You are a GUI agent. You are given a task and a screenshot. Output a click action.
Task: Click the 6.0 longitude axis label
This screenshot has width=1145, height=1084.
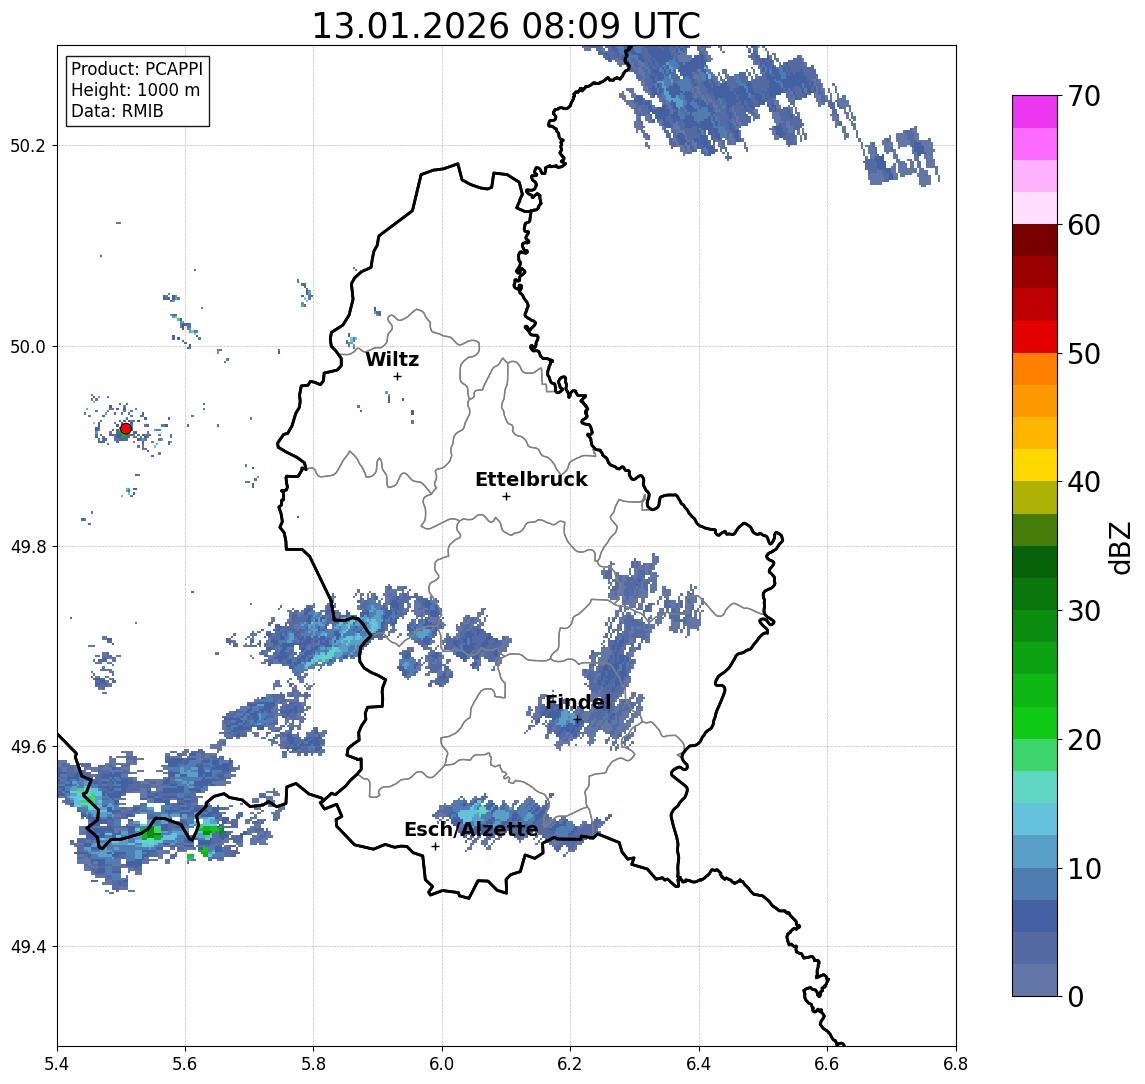442,1064
